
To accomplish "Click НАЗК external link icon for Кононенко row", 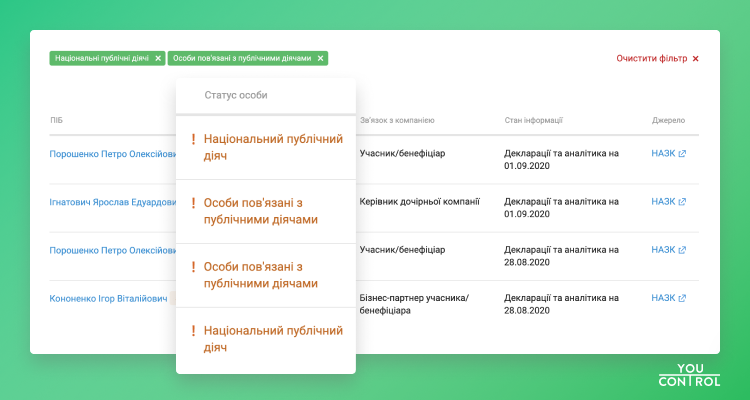I will [x=682, y=298].
